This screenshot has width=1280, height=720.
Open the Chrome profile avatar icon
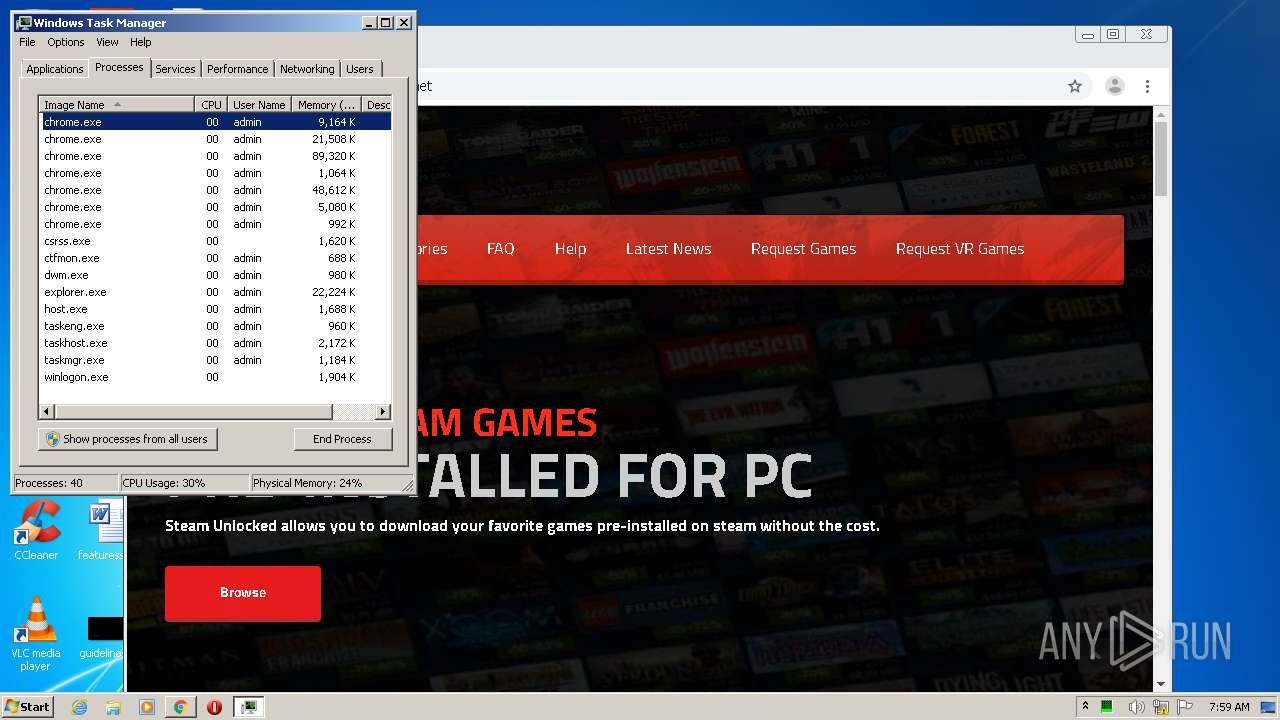[x=1114, y=86]
